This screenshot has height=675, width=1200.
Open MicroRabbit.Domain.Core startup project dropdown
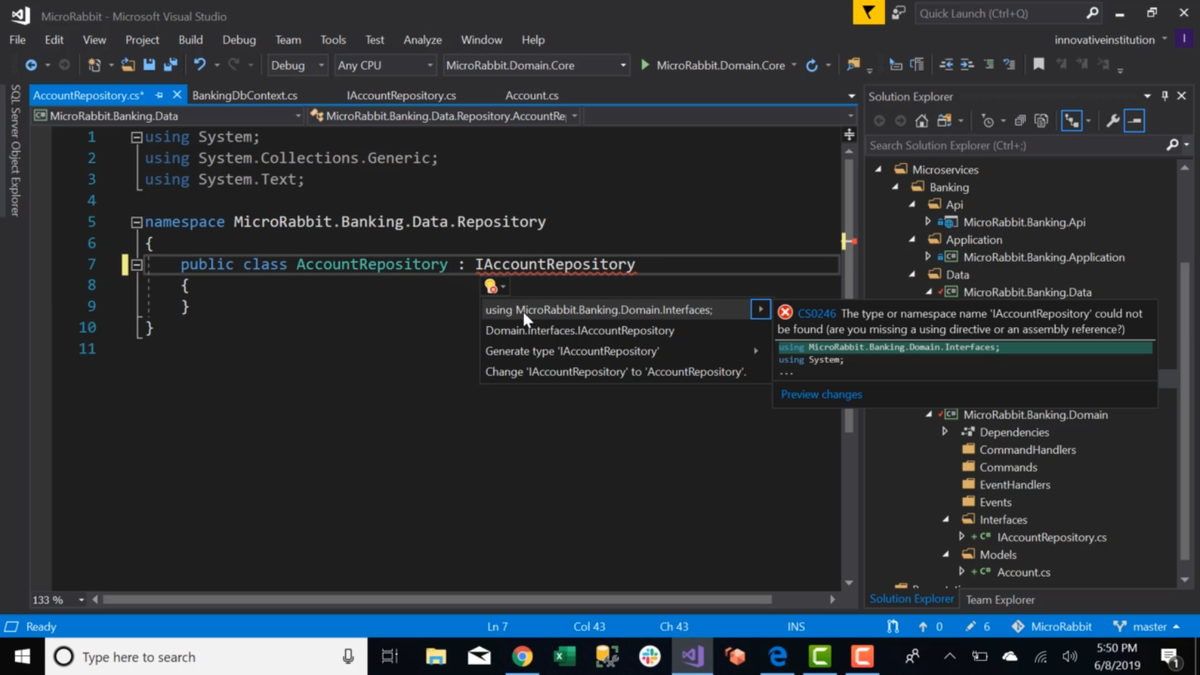click(x=536, y=65)
